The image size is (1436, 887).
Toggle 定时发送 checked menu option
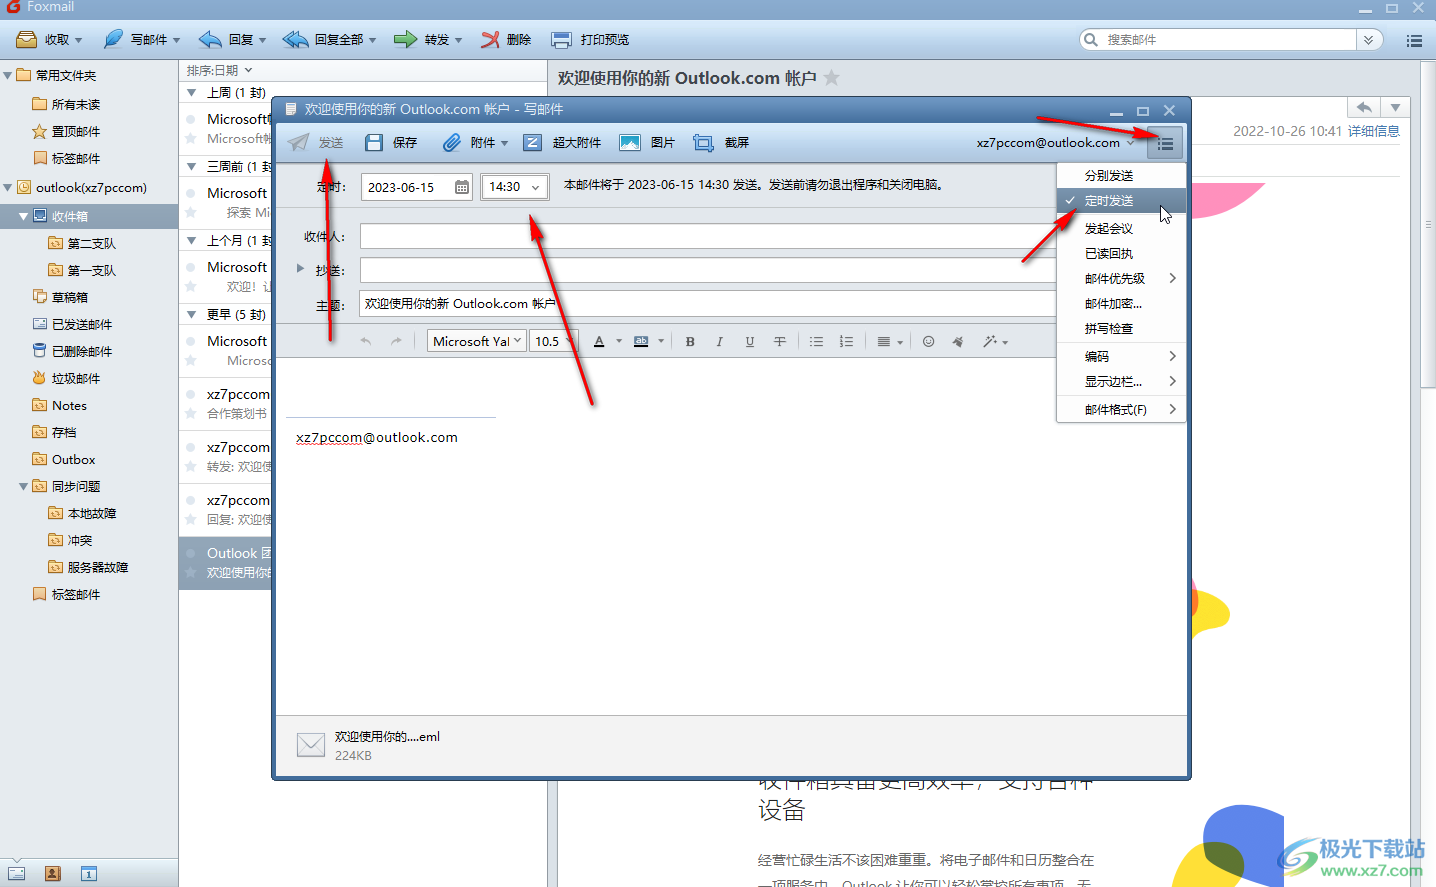point(1122,201)
